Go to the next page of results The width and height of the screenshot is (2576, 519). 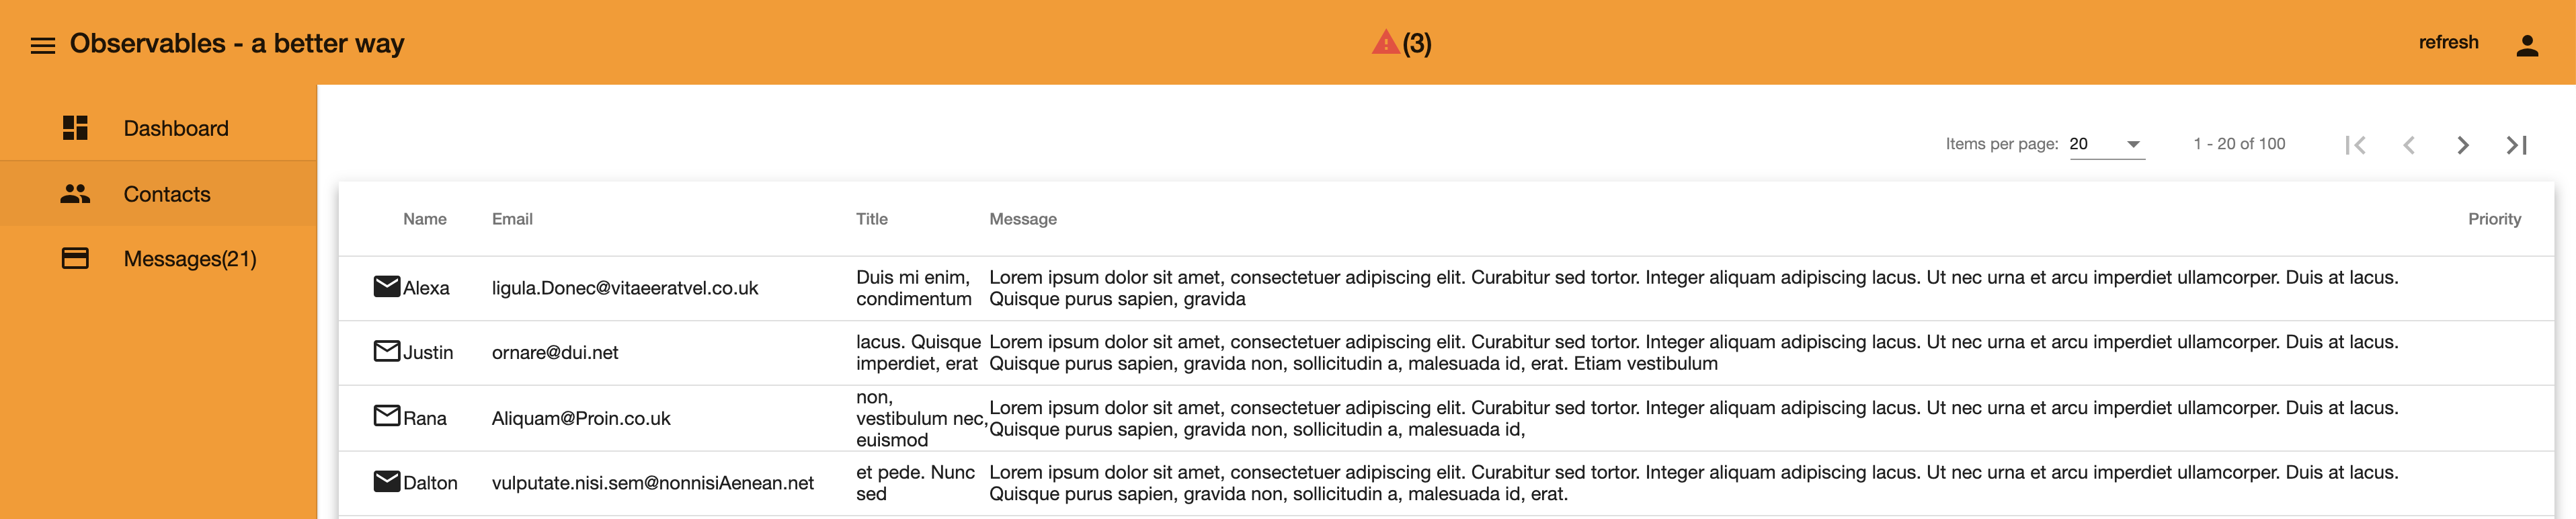click(x=2463, y=145)
